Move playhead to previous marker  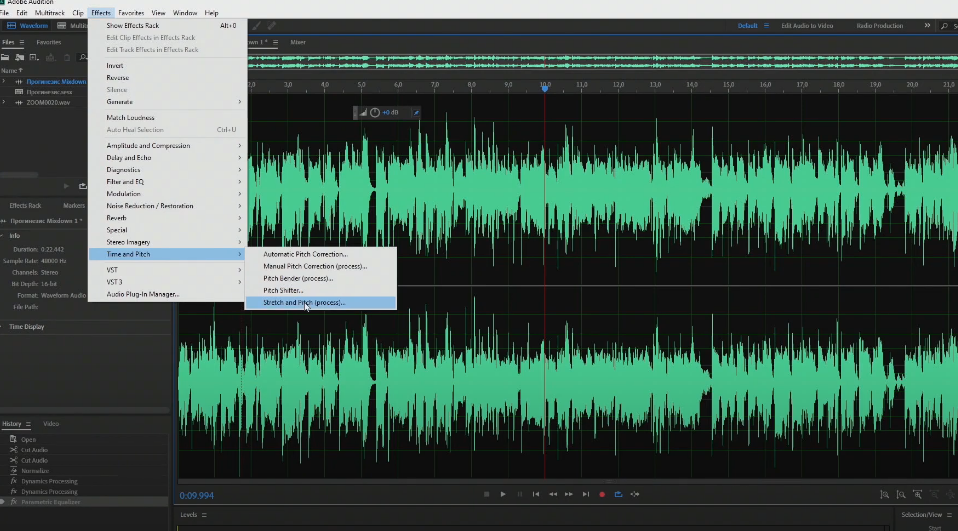(536, 494)
